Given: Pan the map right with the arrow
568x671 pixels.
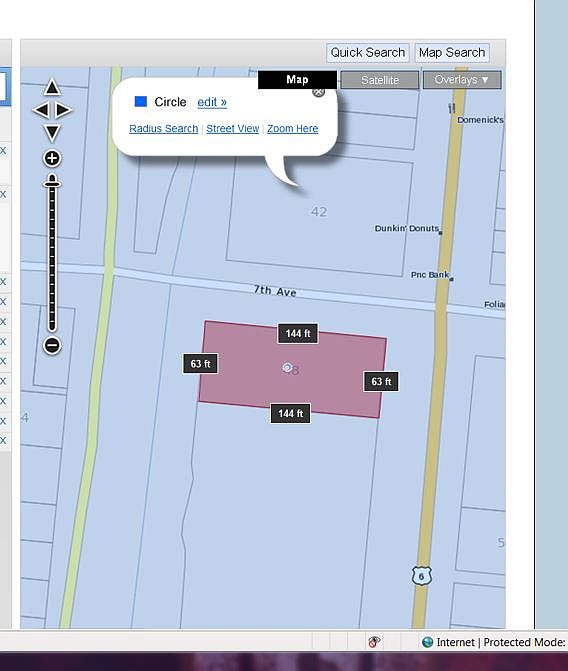Looking at the screenshot, I should 63,110.
